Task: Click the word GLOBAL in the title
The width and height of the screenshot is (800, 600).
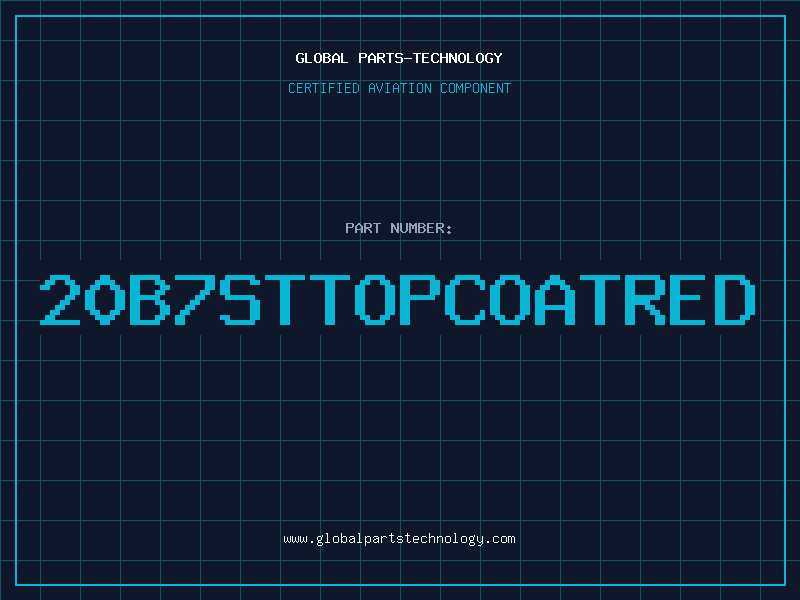Action: pos(321,58)
